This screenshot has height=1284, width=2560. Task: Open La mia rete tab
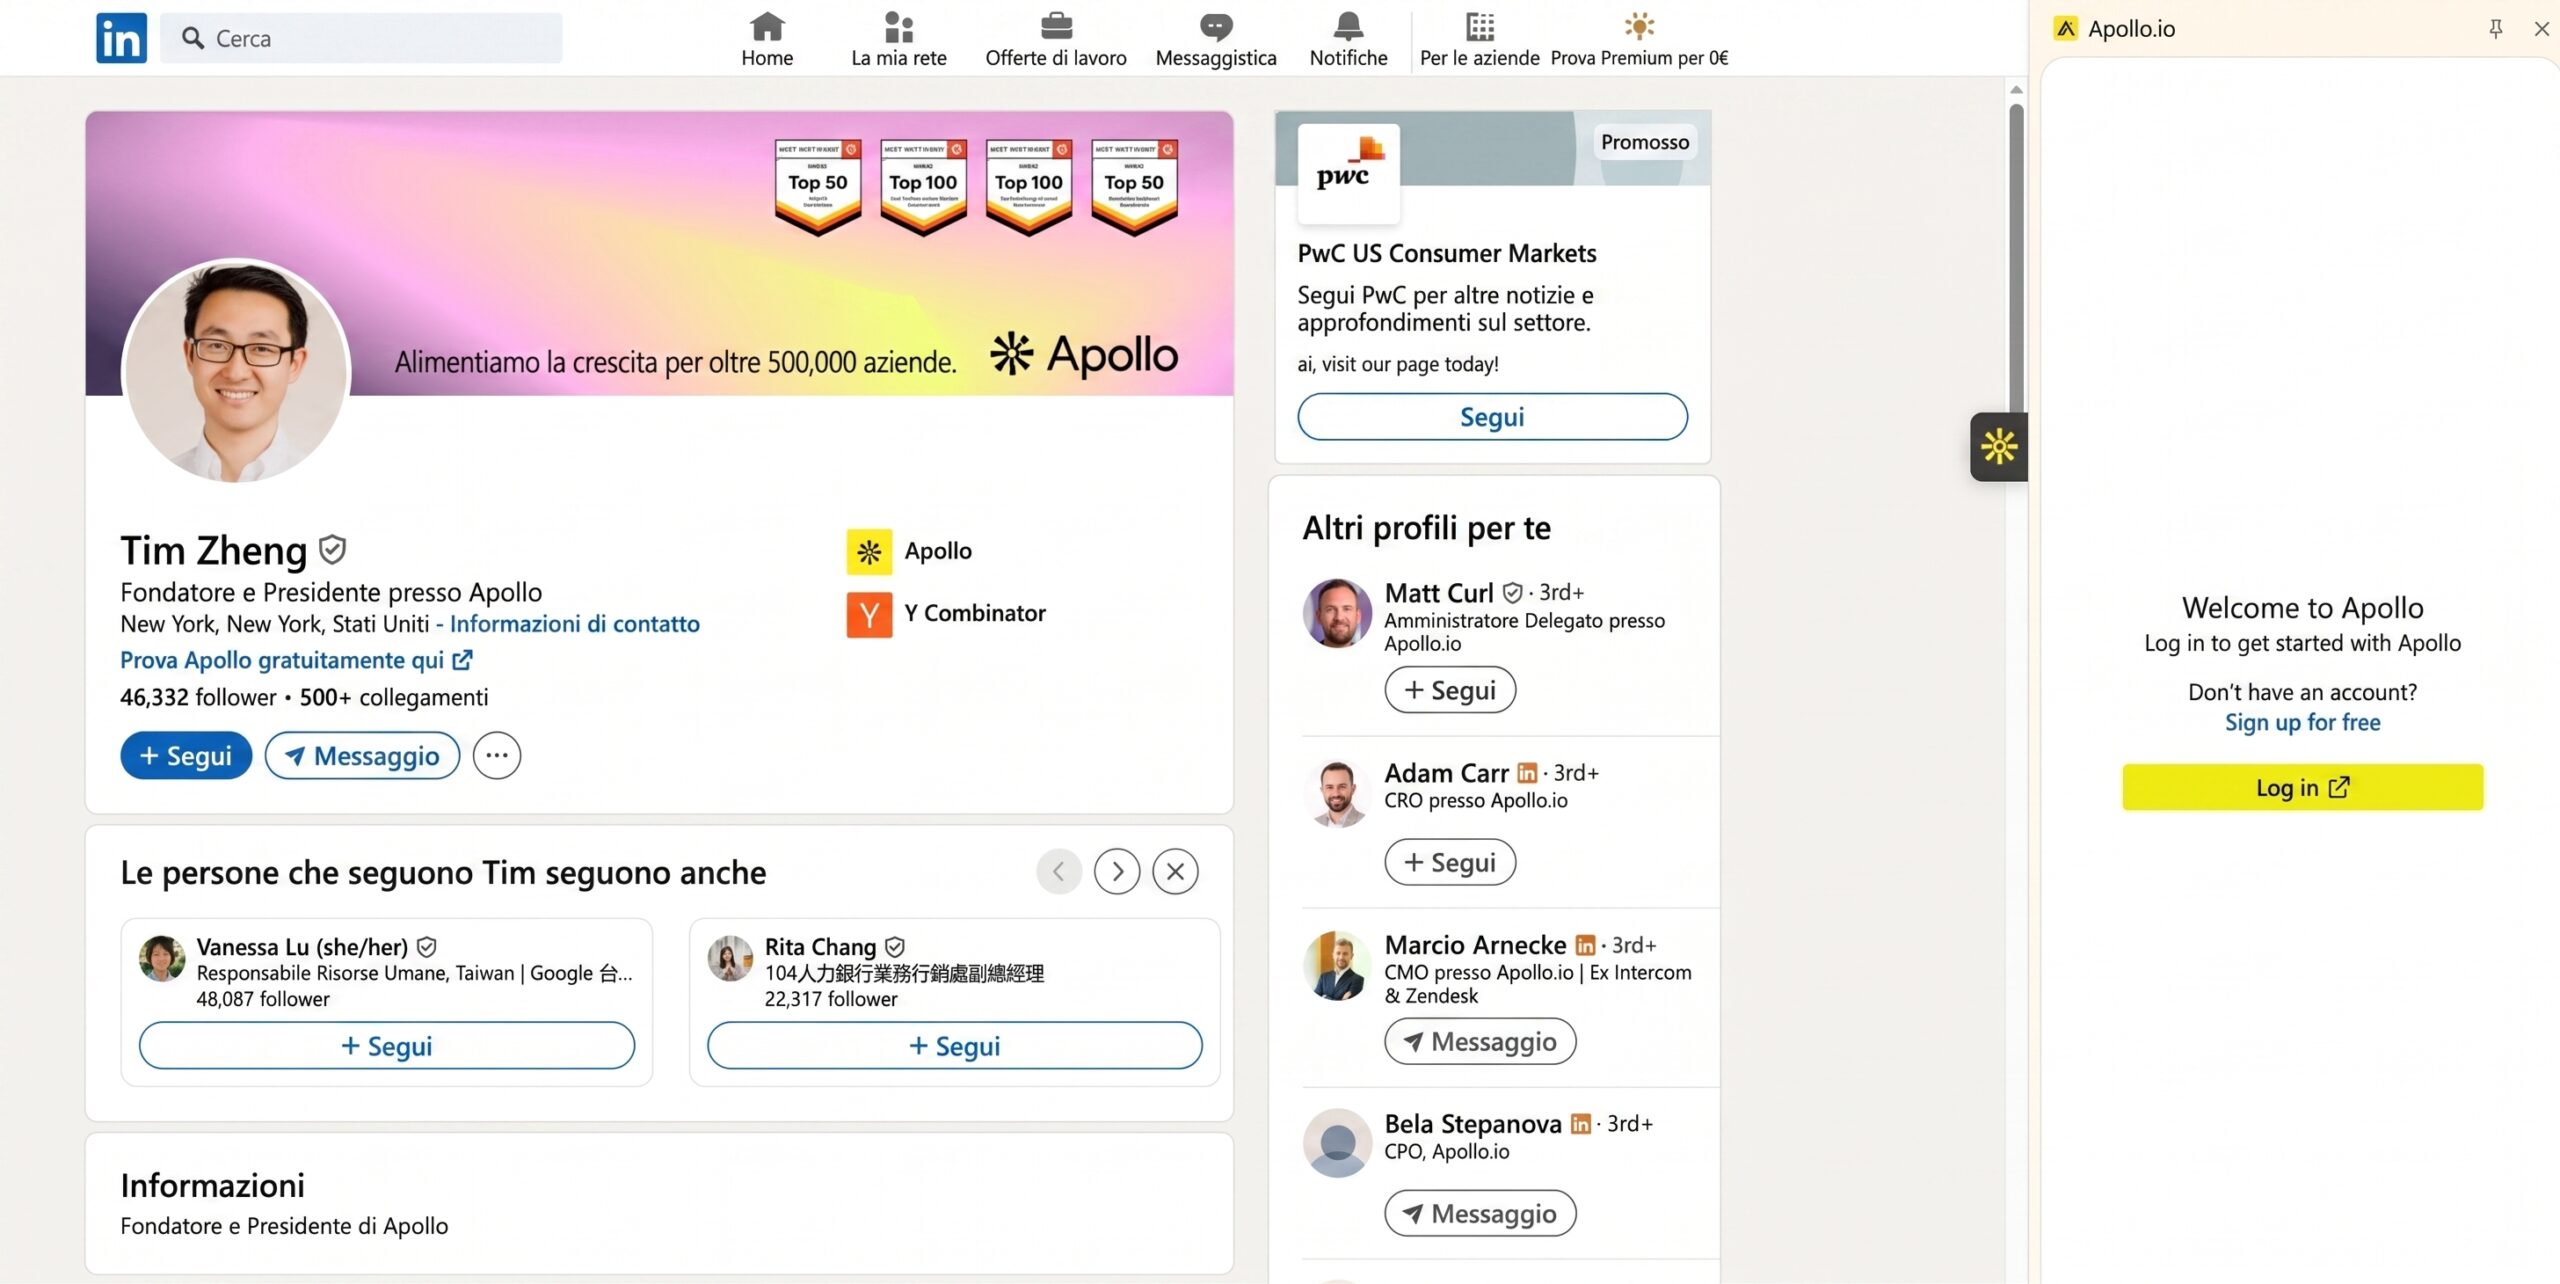click(898, 39)
